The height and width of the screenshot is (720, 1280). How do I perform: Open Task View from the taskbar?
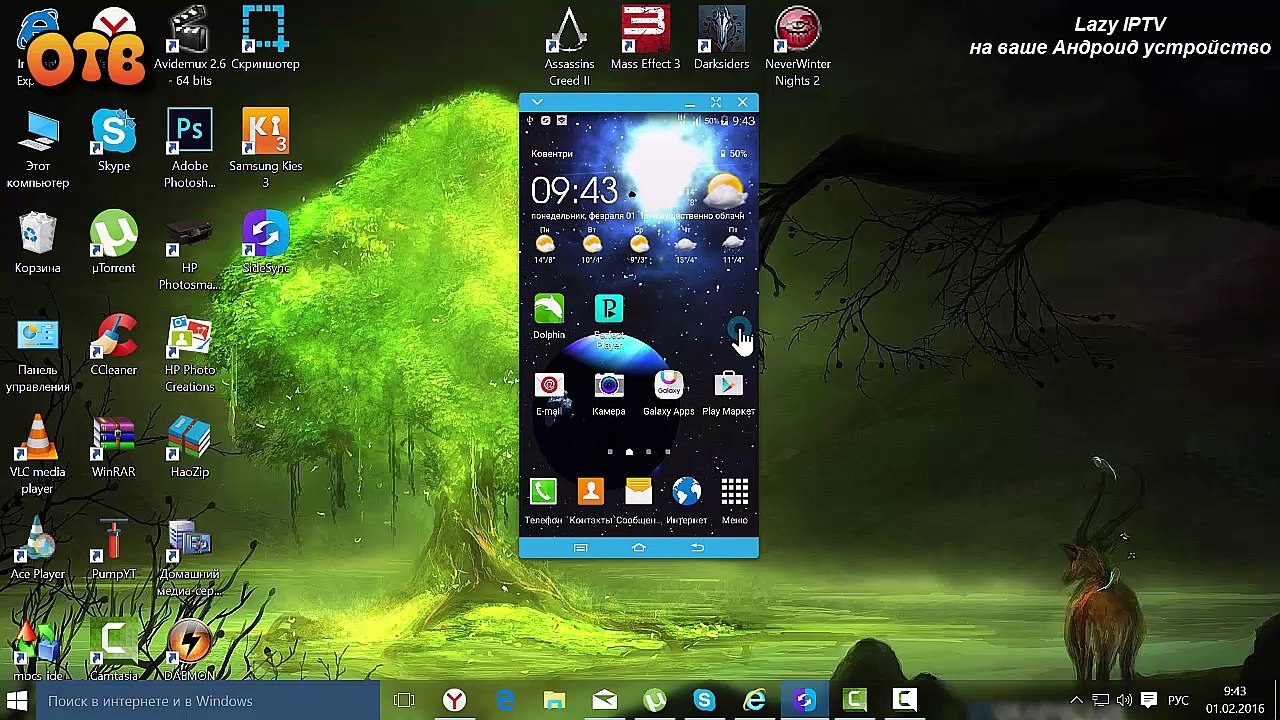[404, 701]
